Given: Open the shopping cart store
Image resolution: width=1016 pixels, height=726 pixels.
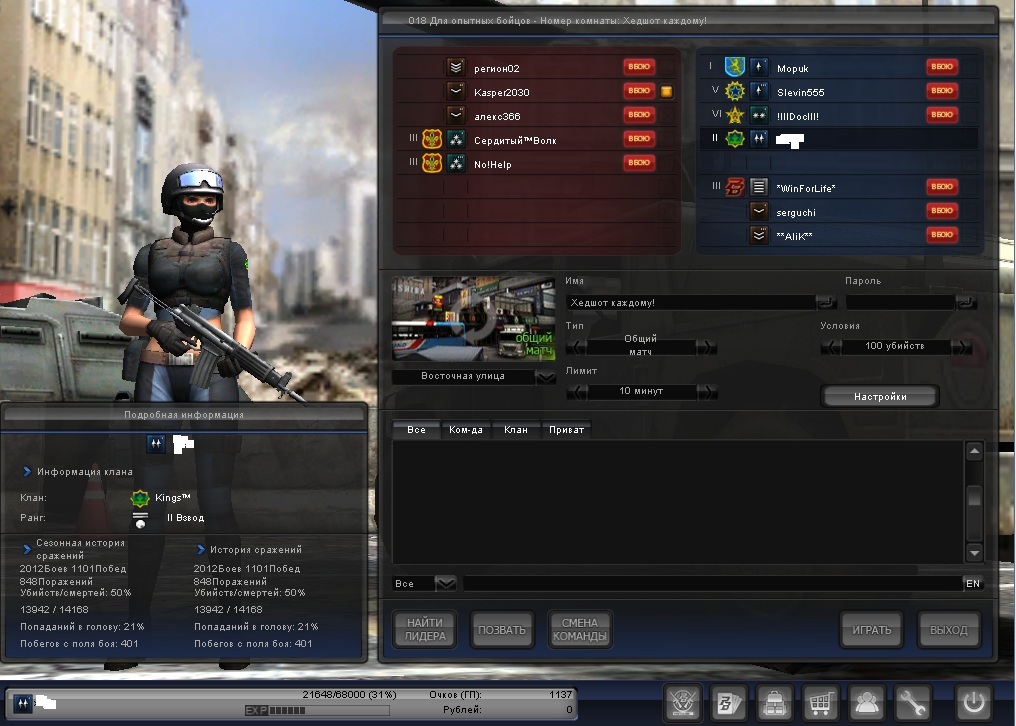Looking at the screenshot, I should pos(820,702).
